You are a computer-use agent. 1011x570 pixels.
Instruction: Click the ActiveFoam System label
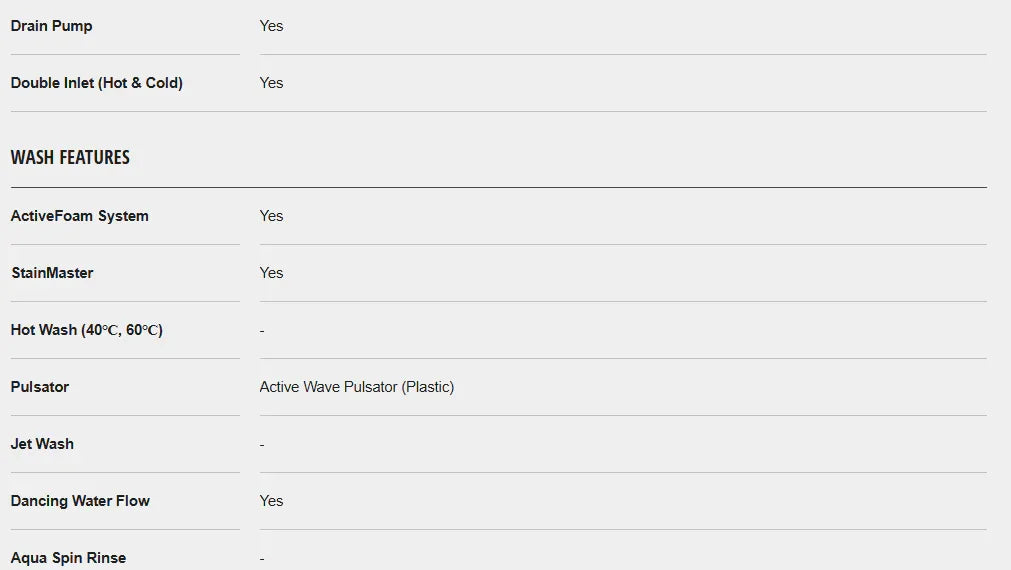click(79, 216)
